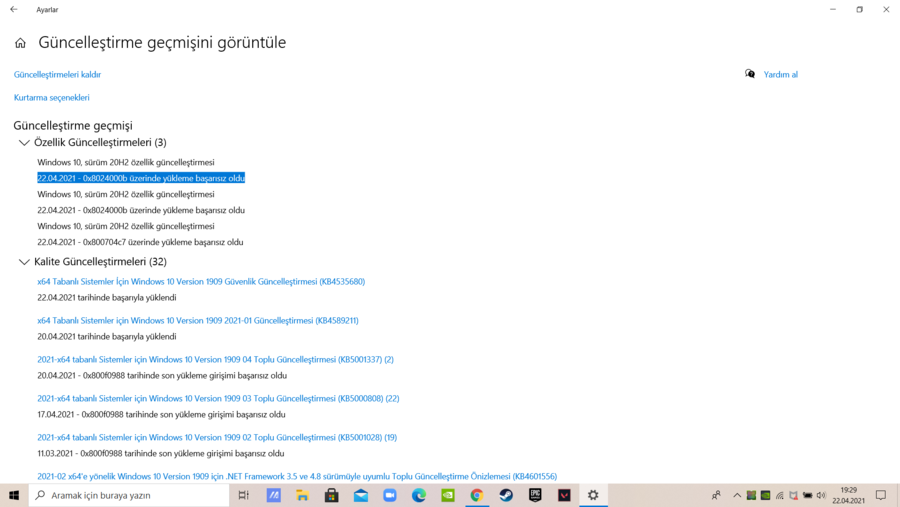Click the 20.04.2021 0x800f0988 failure text

point(162,376)
